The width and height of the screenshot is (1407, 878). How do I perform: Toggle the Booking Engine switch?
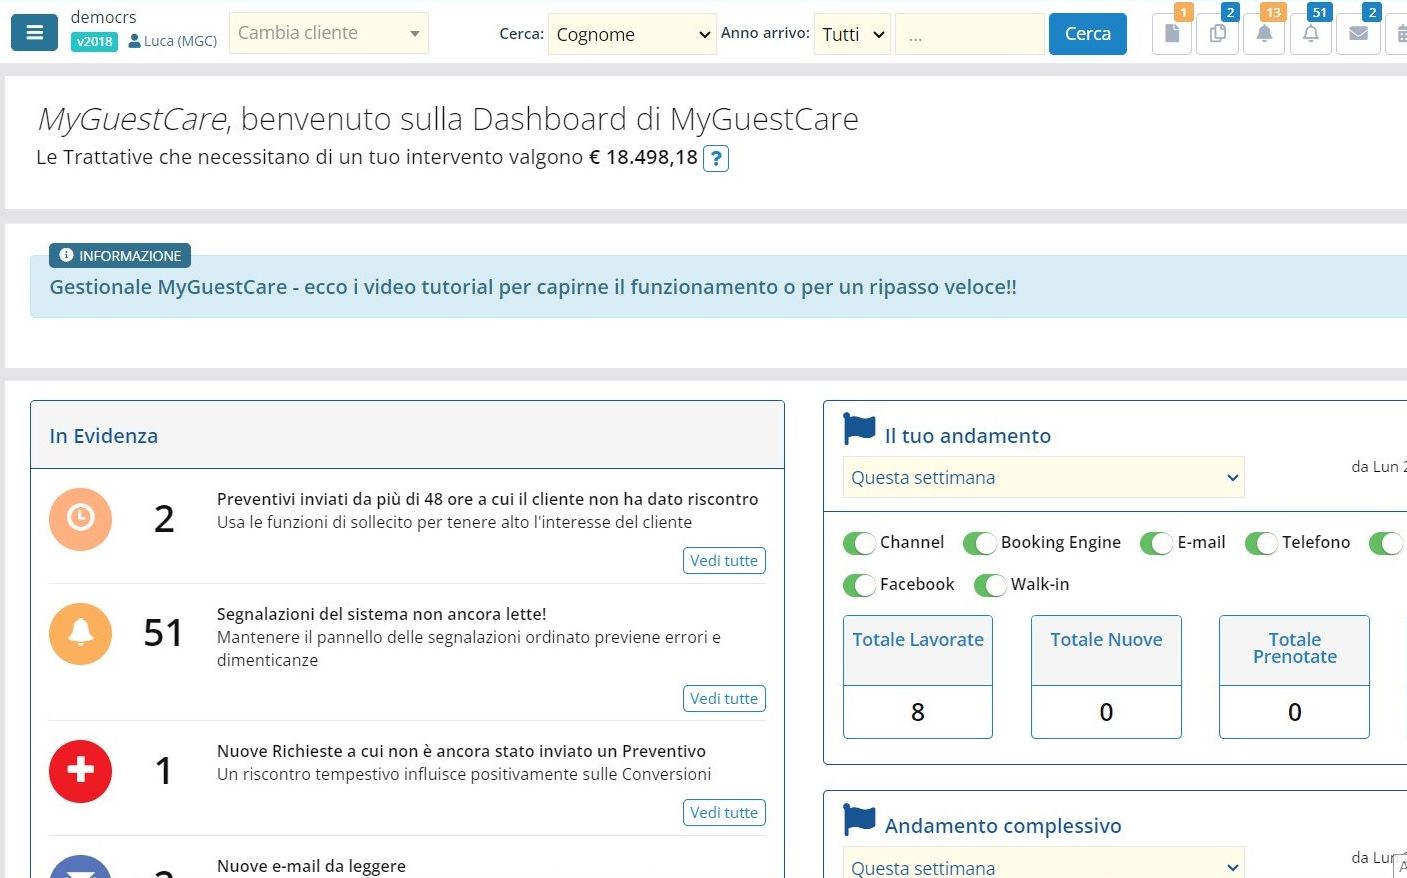tap(980, 543)
